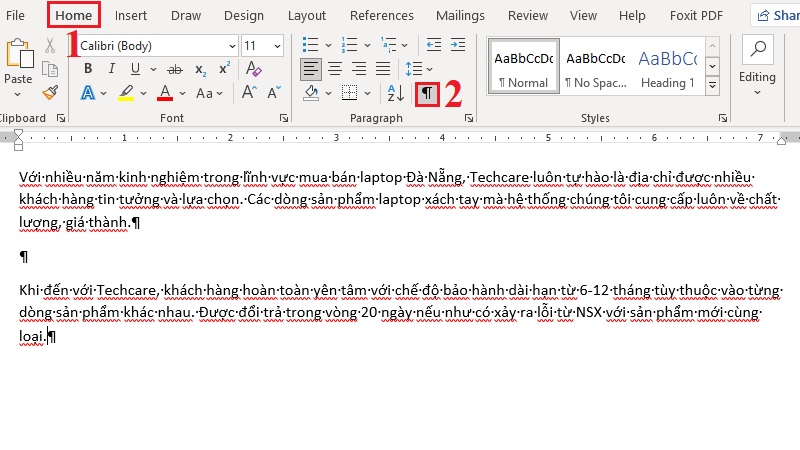Toggle Strikethrough formatting
800x450 pixels.
coord(174,69)
